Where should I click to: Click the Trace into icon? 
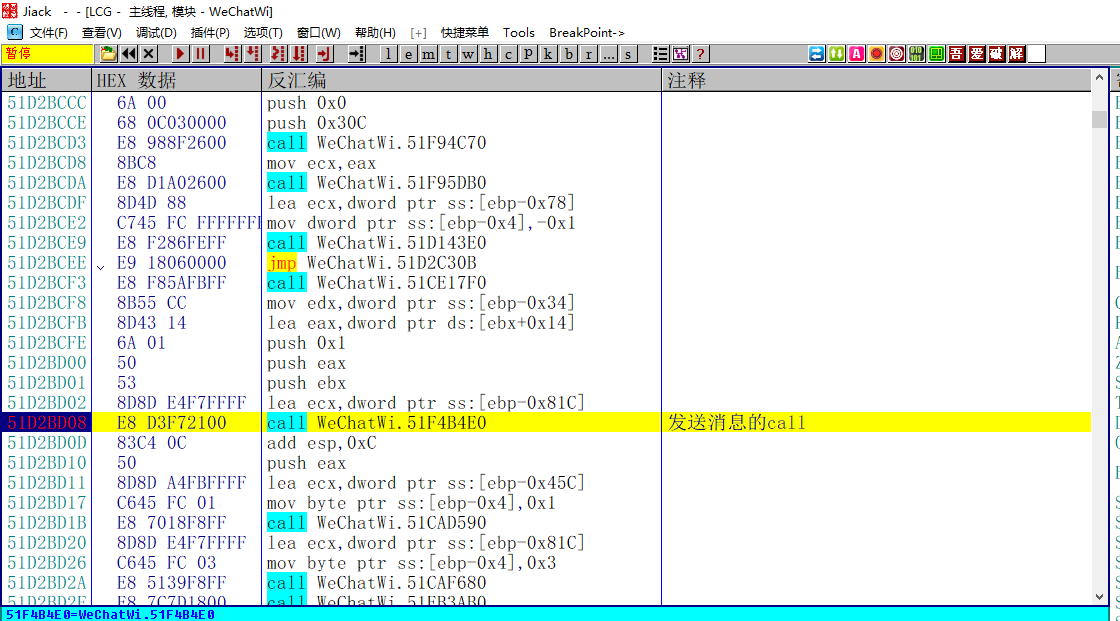tap(279, 54)
